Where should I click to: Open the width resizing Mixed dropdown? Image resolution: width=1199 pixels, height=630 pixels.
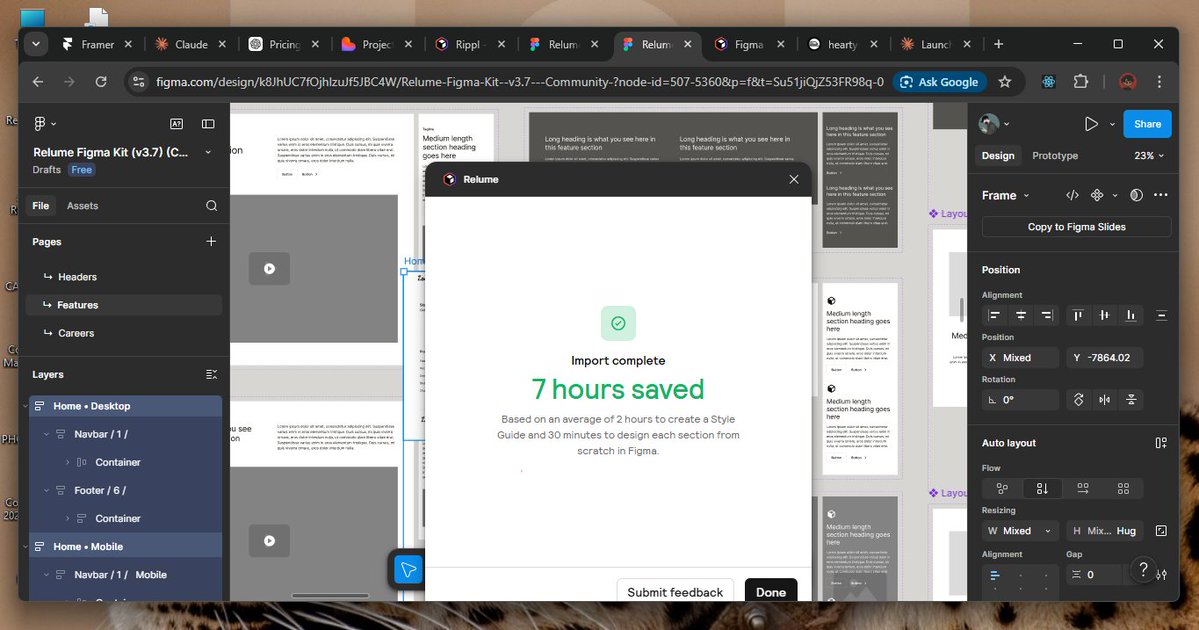[1021, 531]
